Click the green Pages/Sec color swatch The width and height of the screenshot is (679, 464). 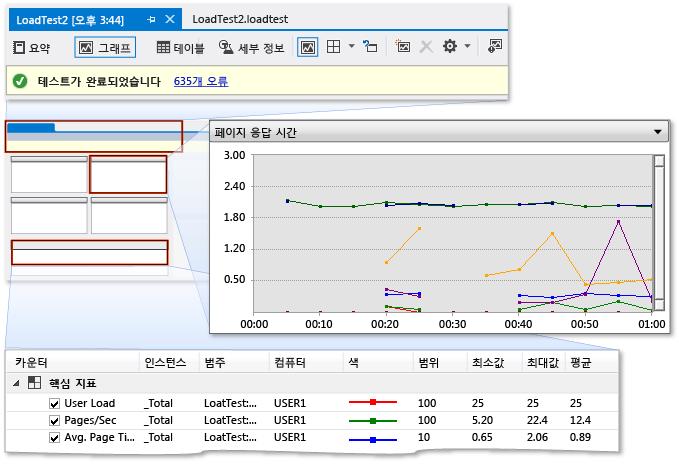373,421
